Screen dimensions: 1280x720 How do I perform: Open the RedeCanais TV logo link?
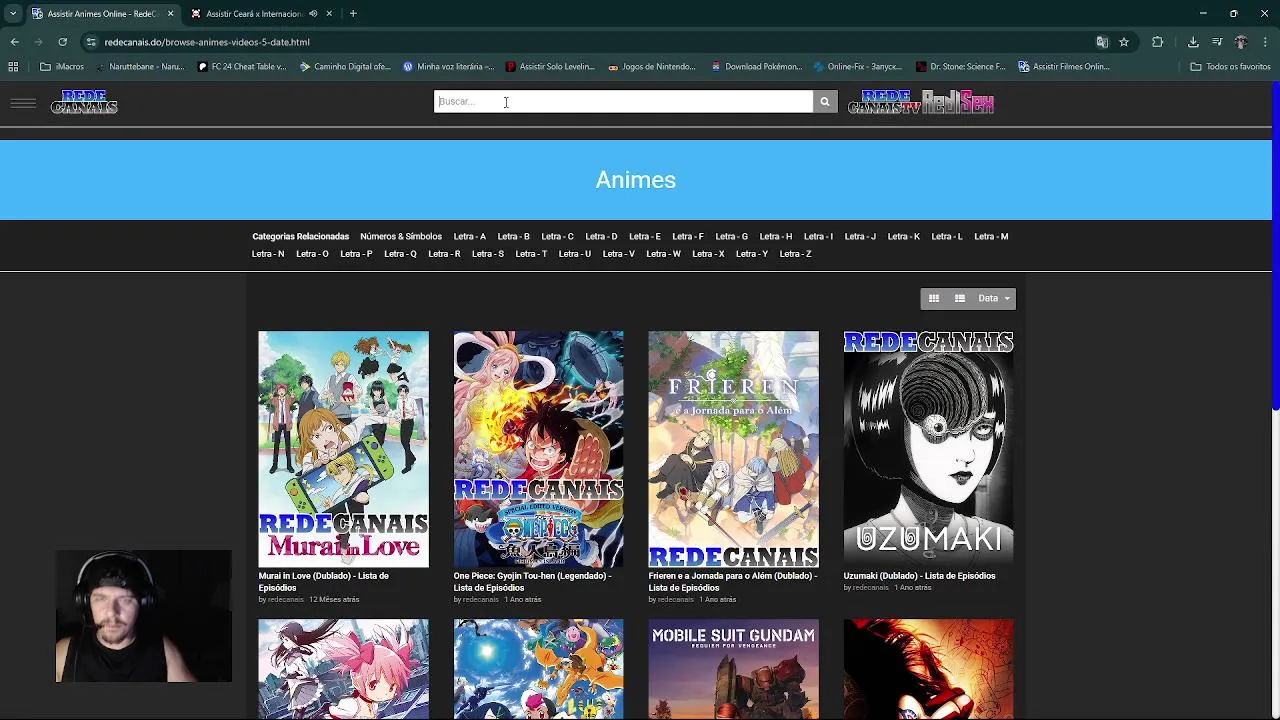[884, 102]
